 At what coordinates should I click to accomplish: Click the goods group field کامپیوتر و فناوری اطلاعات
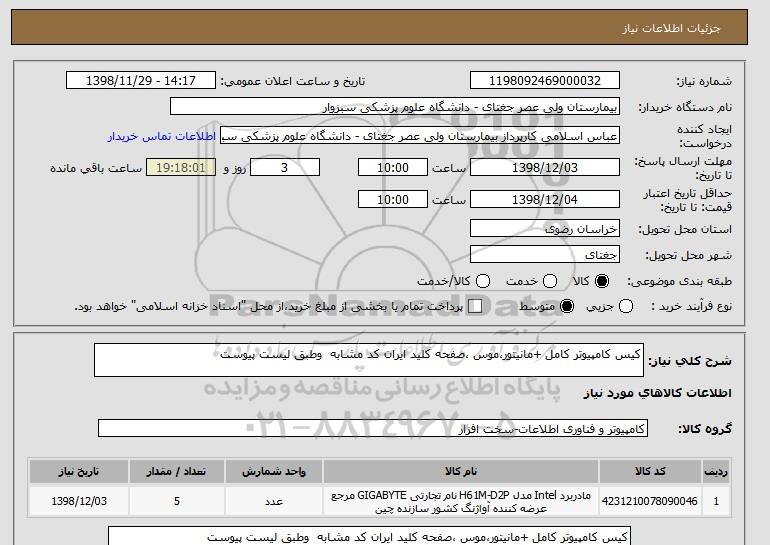[373, 429]
